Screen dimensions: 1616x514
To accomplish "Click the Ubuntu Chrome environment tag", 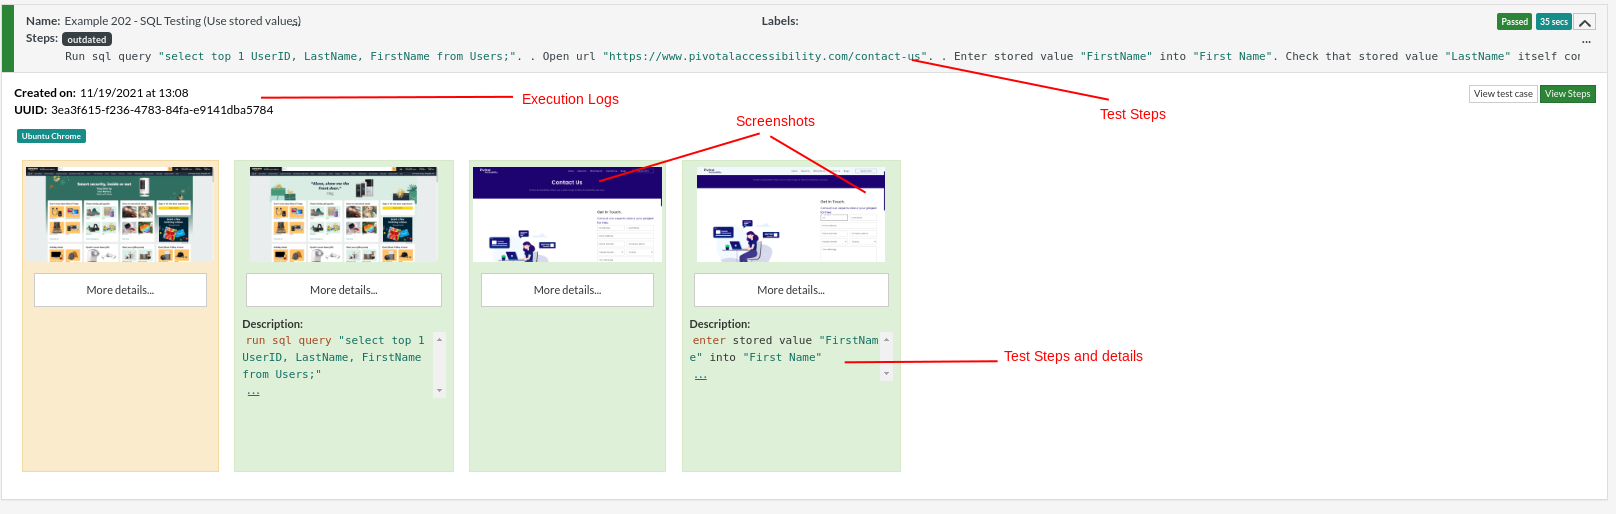I will 51,136.
